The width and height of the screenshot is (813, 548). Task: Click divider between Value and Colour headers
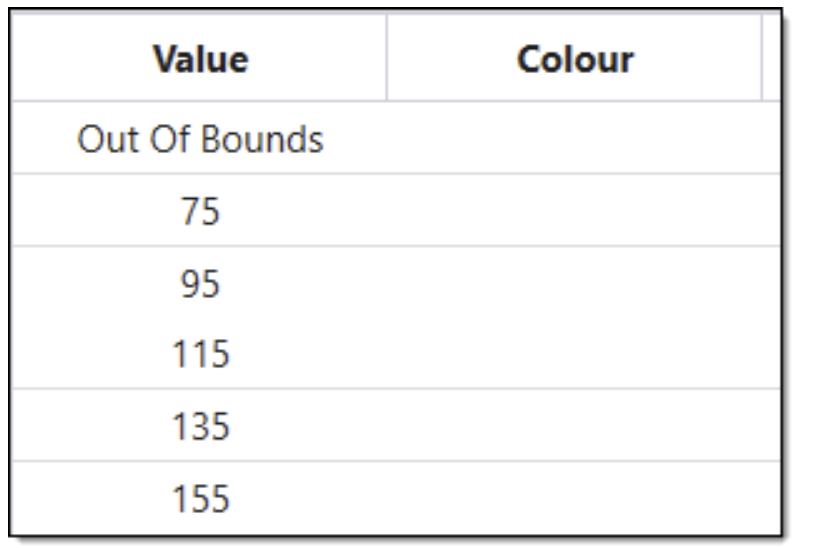386,58
